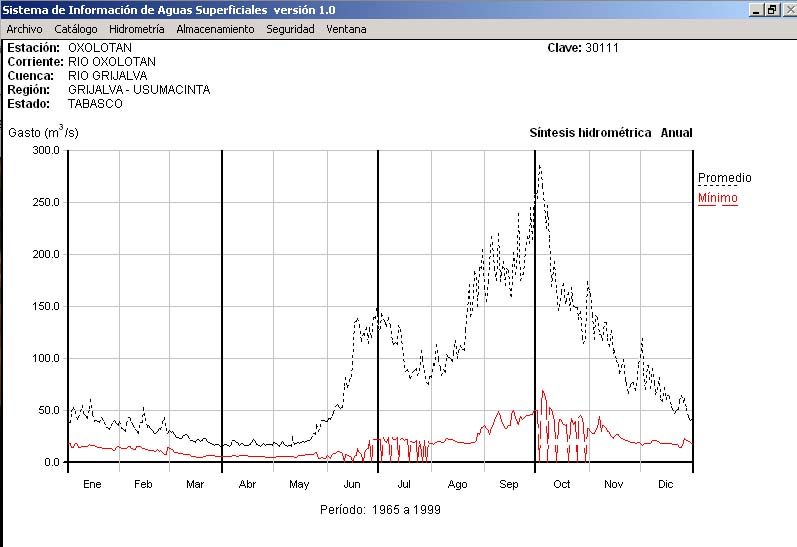The image size is (797, 547).
Task: Click the Ene month label on axis
Action: (x=92, y=484)
